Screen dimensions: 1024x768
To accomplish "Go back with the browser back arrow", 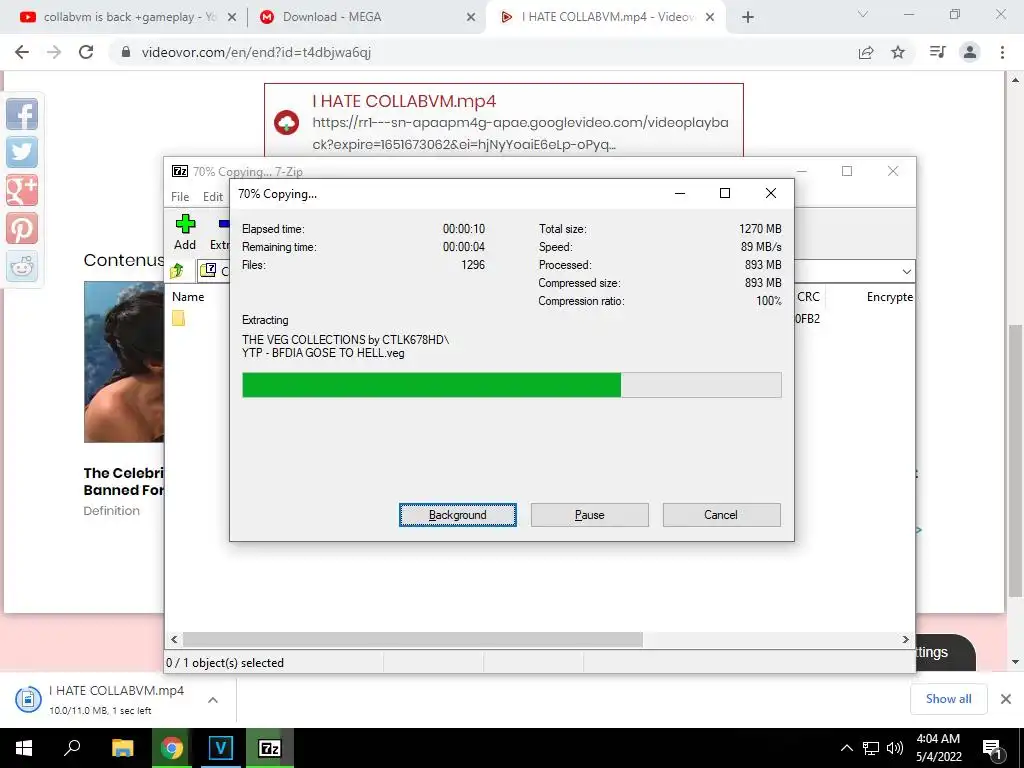I will [22, 52].
